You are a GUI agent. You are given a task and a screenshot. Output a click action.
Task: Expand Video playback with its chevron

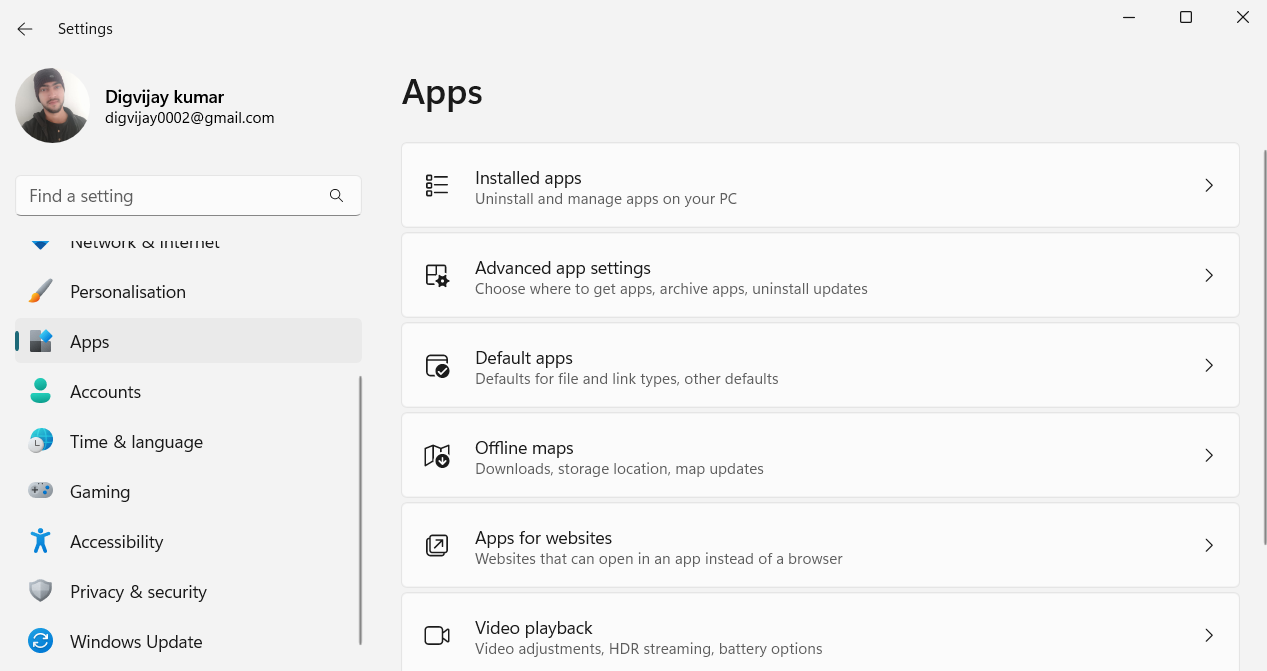coord(1209,634)
